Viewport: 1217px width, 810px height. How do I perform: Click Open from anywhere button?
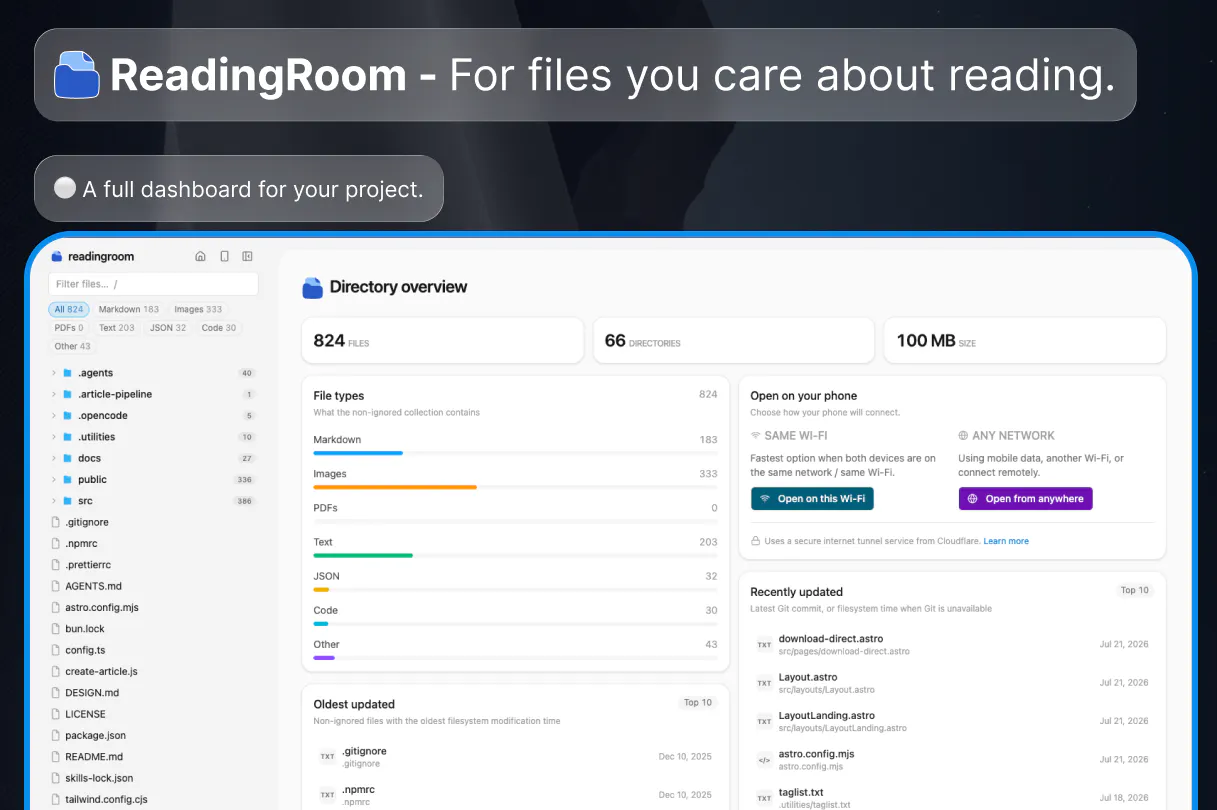[x=1025, y=498]
